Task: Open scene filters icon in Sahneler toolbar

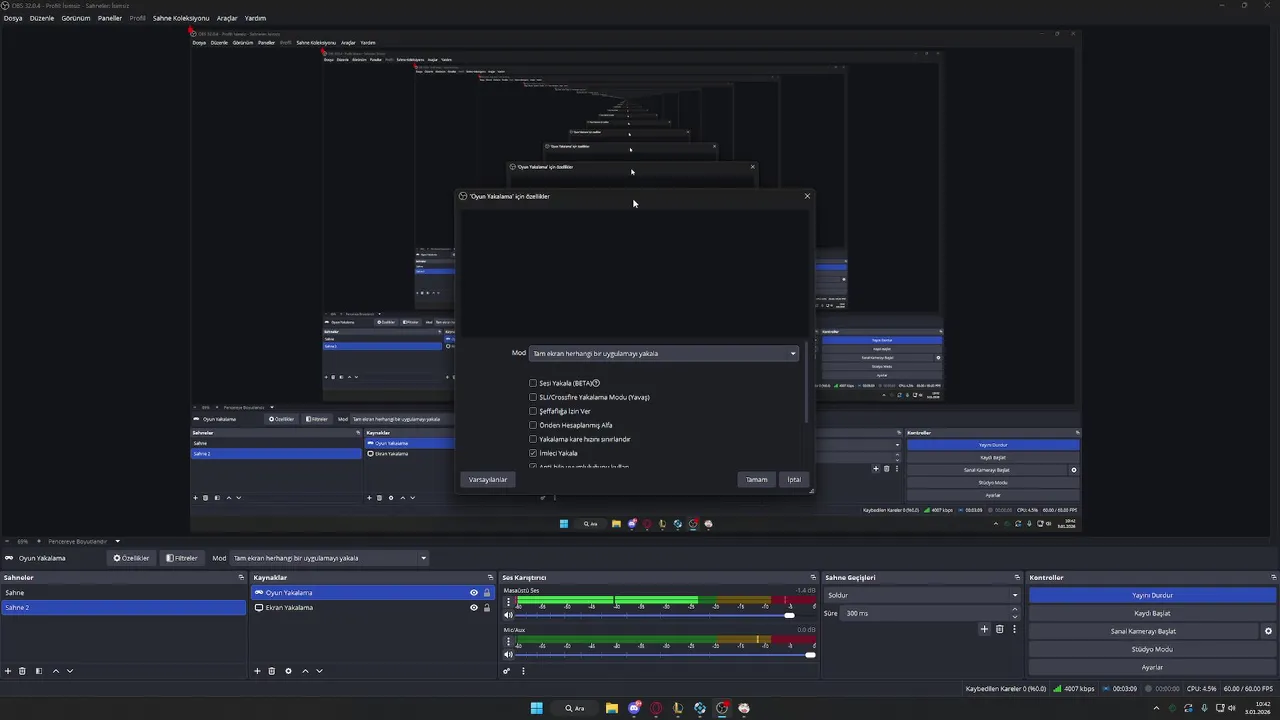Action: pos(39,671)
